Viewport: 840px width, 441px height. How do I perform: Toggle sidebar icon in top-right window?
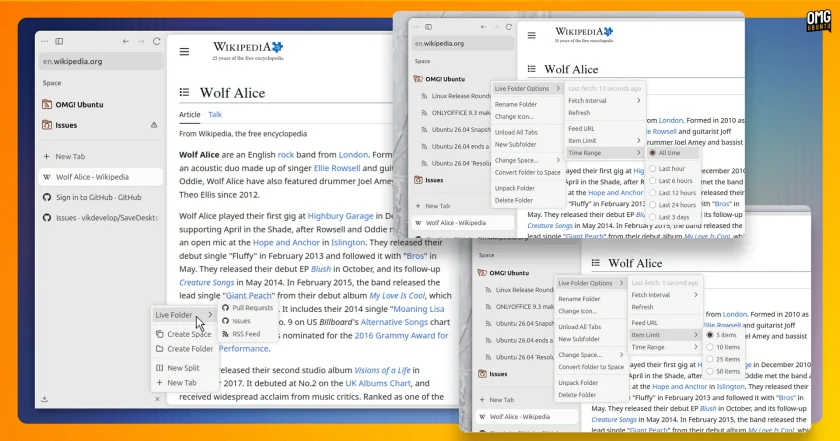click(x=429, y=27)
